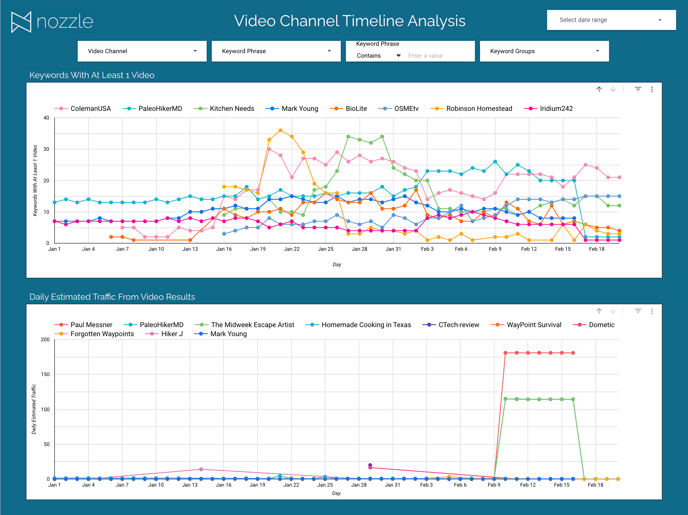688x515 pixels.
Task: Click filter icon on Traffic chart
Action: click(638, 311)
